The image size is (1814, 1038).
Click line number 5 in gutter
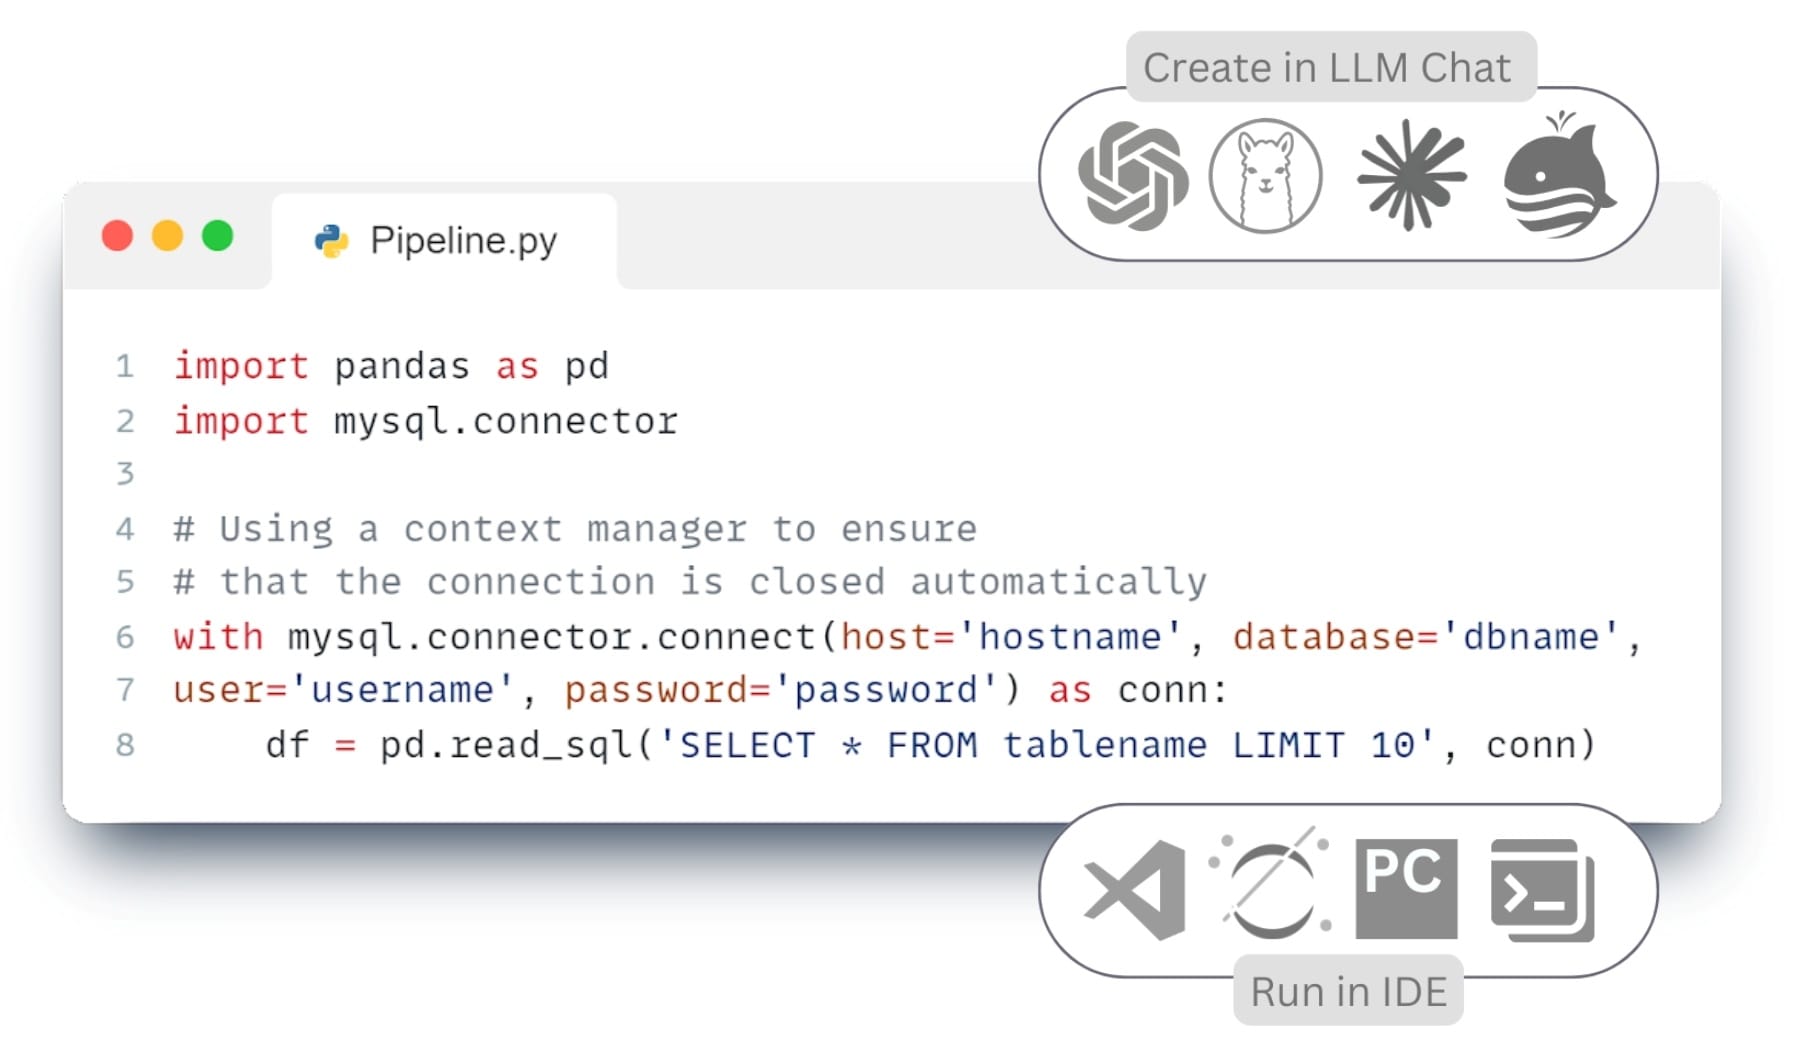click(x=125, y=581)
